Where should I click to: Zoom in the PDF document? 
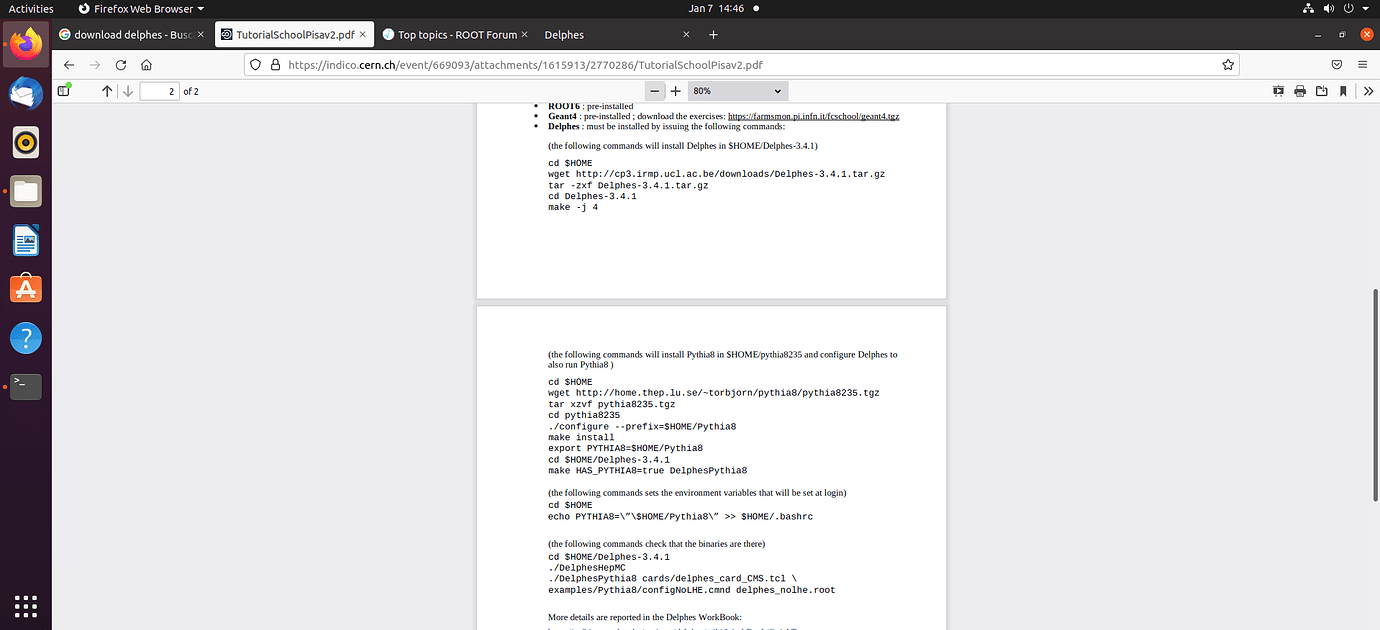click(x=676, y=91)
